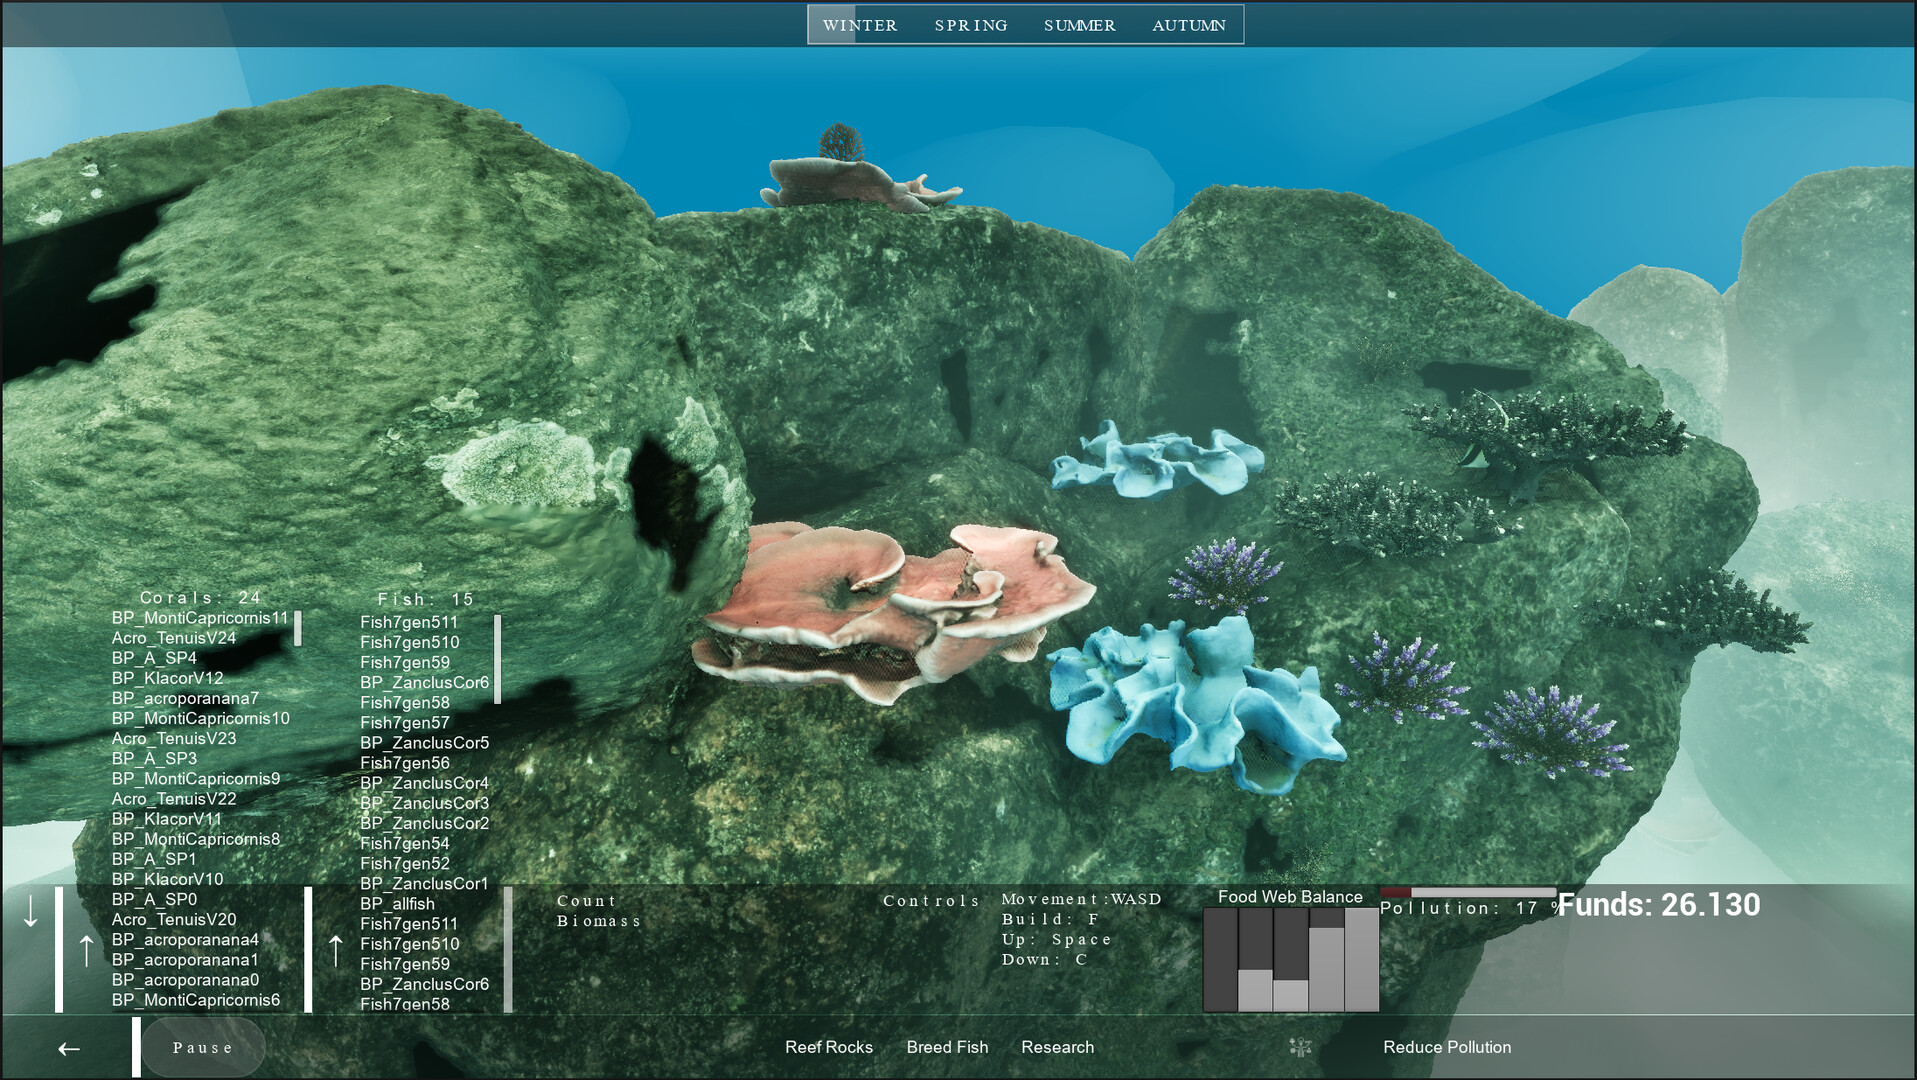Select BP_acroporanana7 coral entry
Screen dimensions: 1917x1080
click(x=185, y=698)
